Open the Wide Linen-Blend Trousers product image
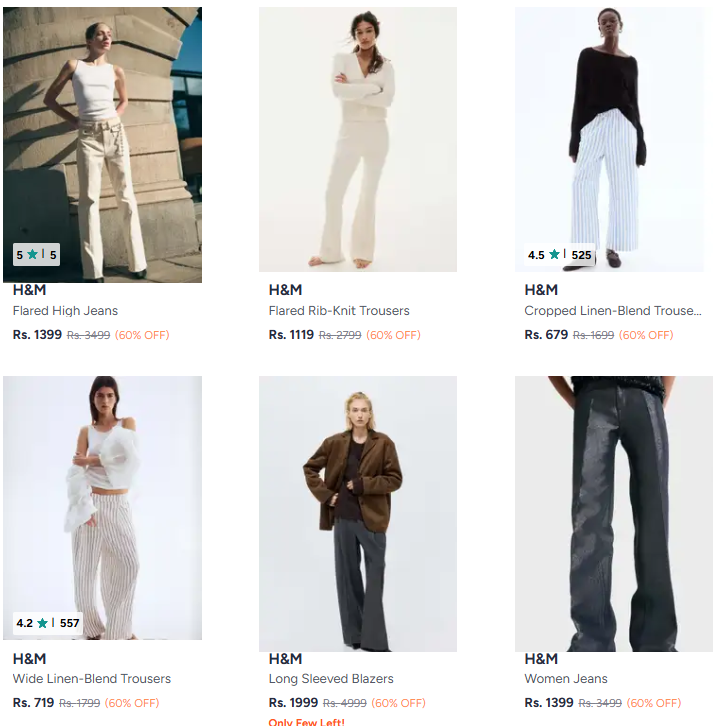 [102, 507]
